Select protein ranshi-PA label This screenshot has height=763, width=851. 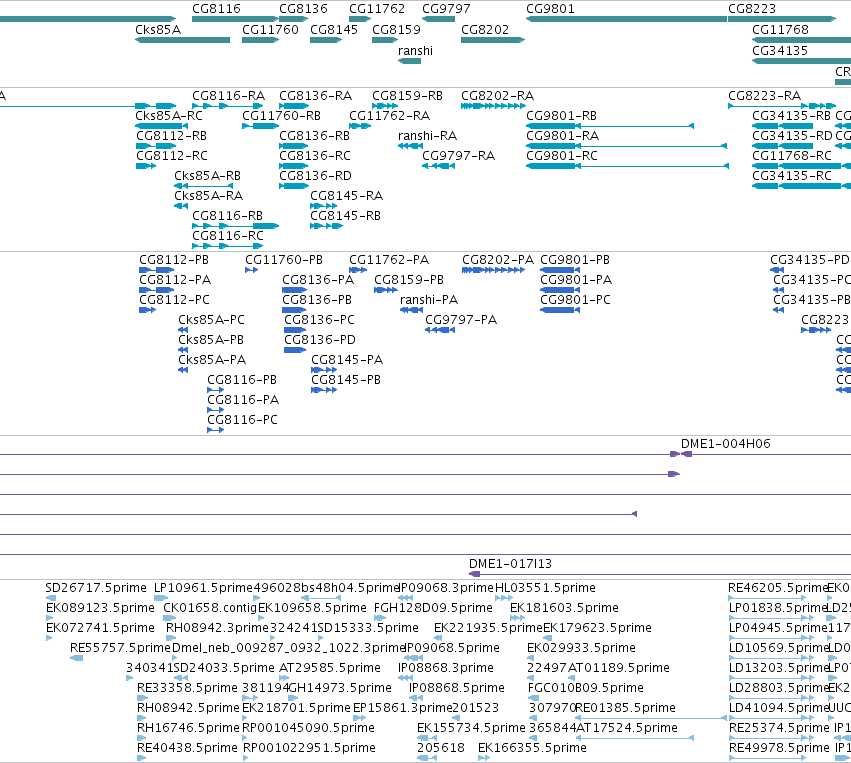(x=429, y=300)
